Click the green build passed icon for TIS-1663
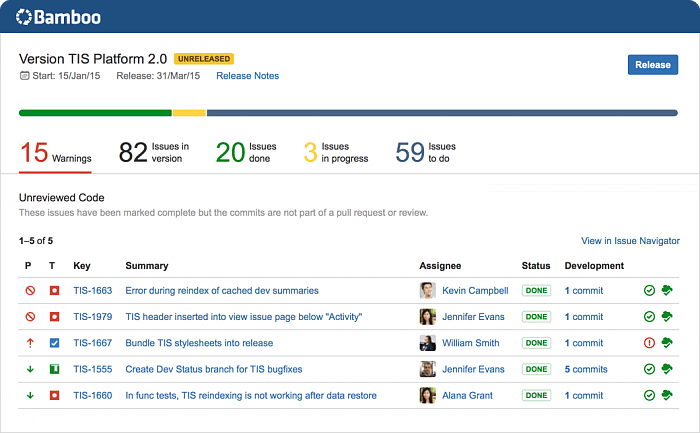The image size is (700, 433). point(649,291)
